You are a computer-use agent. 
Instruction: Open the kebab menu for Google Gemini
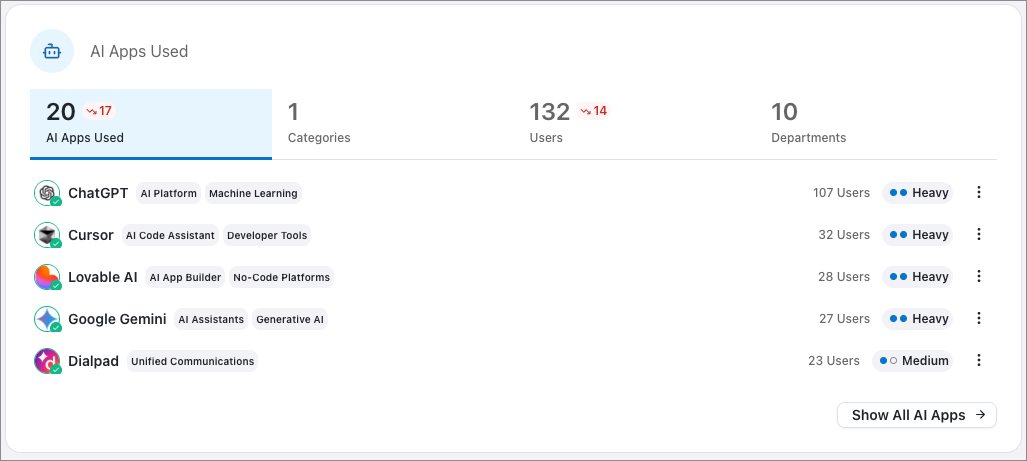[979, 319]
